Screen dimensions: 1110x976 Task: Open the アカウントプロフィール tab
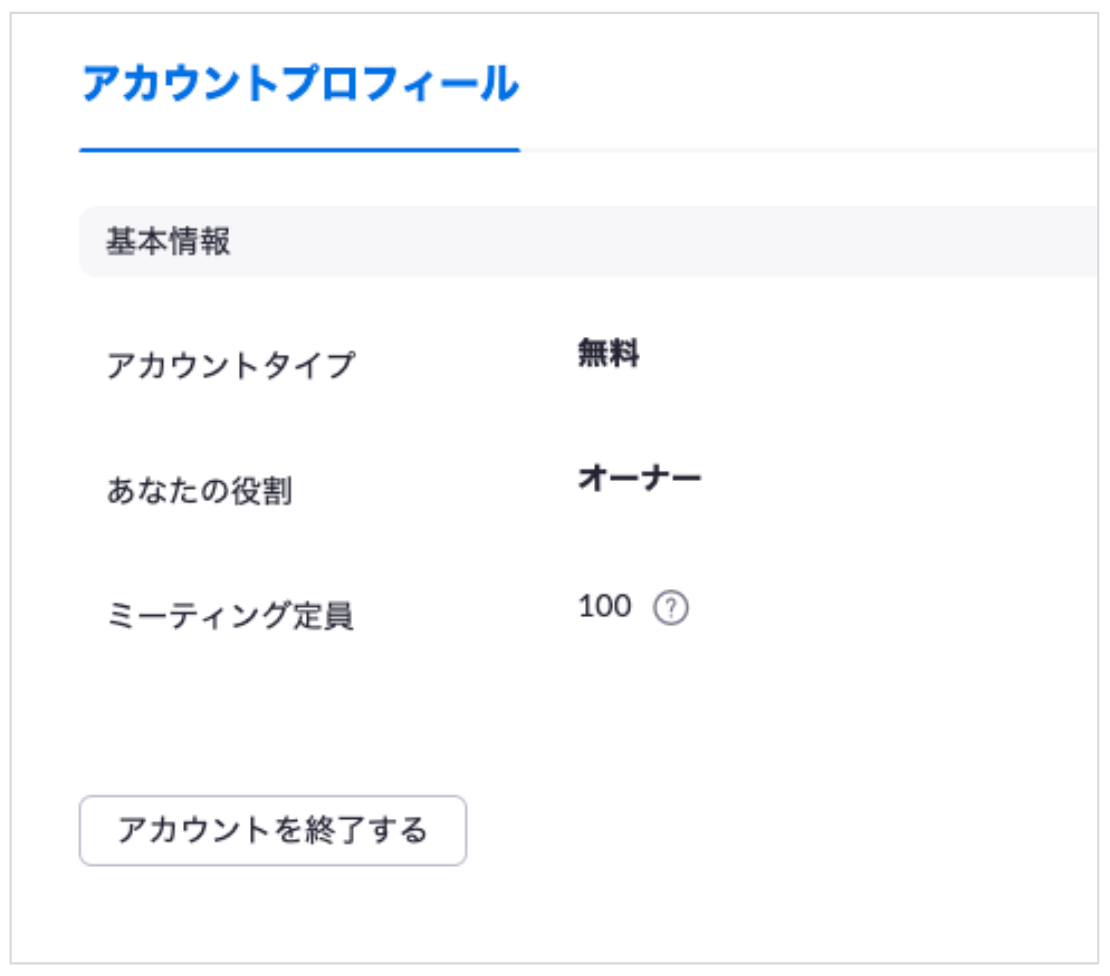click(x=300, y=84)
